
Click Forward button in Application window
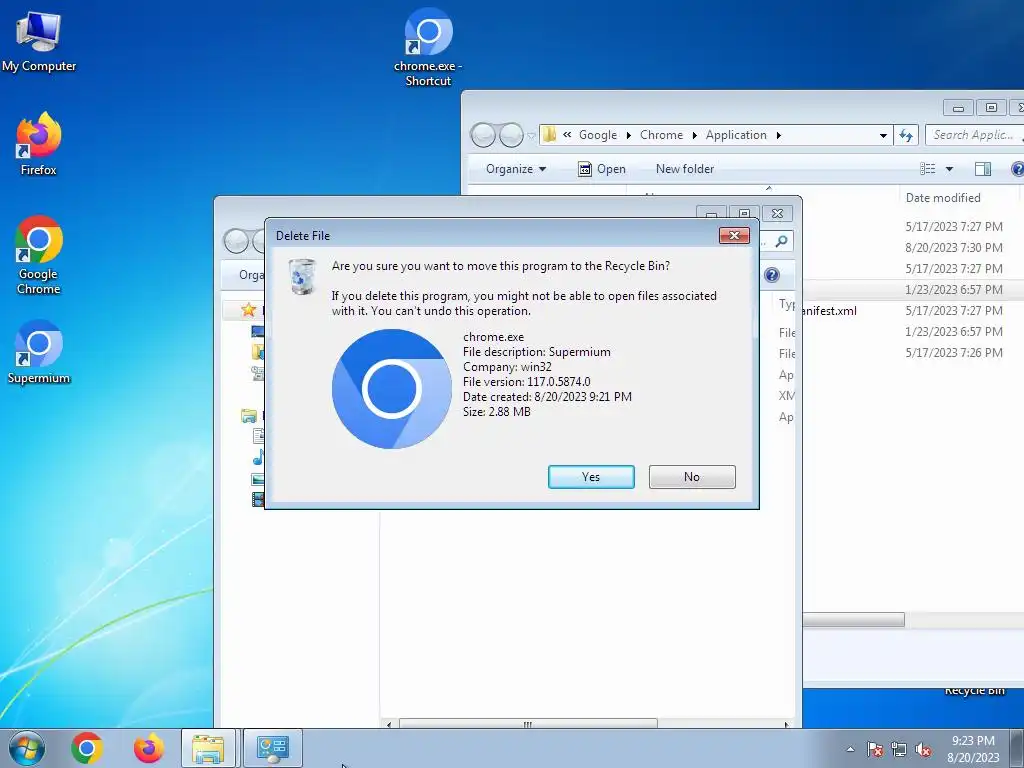click(511, 135)
